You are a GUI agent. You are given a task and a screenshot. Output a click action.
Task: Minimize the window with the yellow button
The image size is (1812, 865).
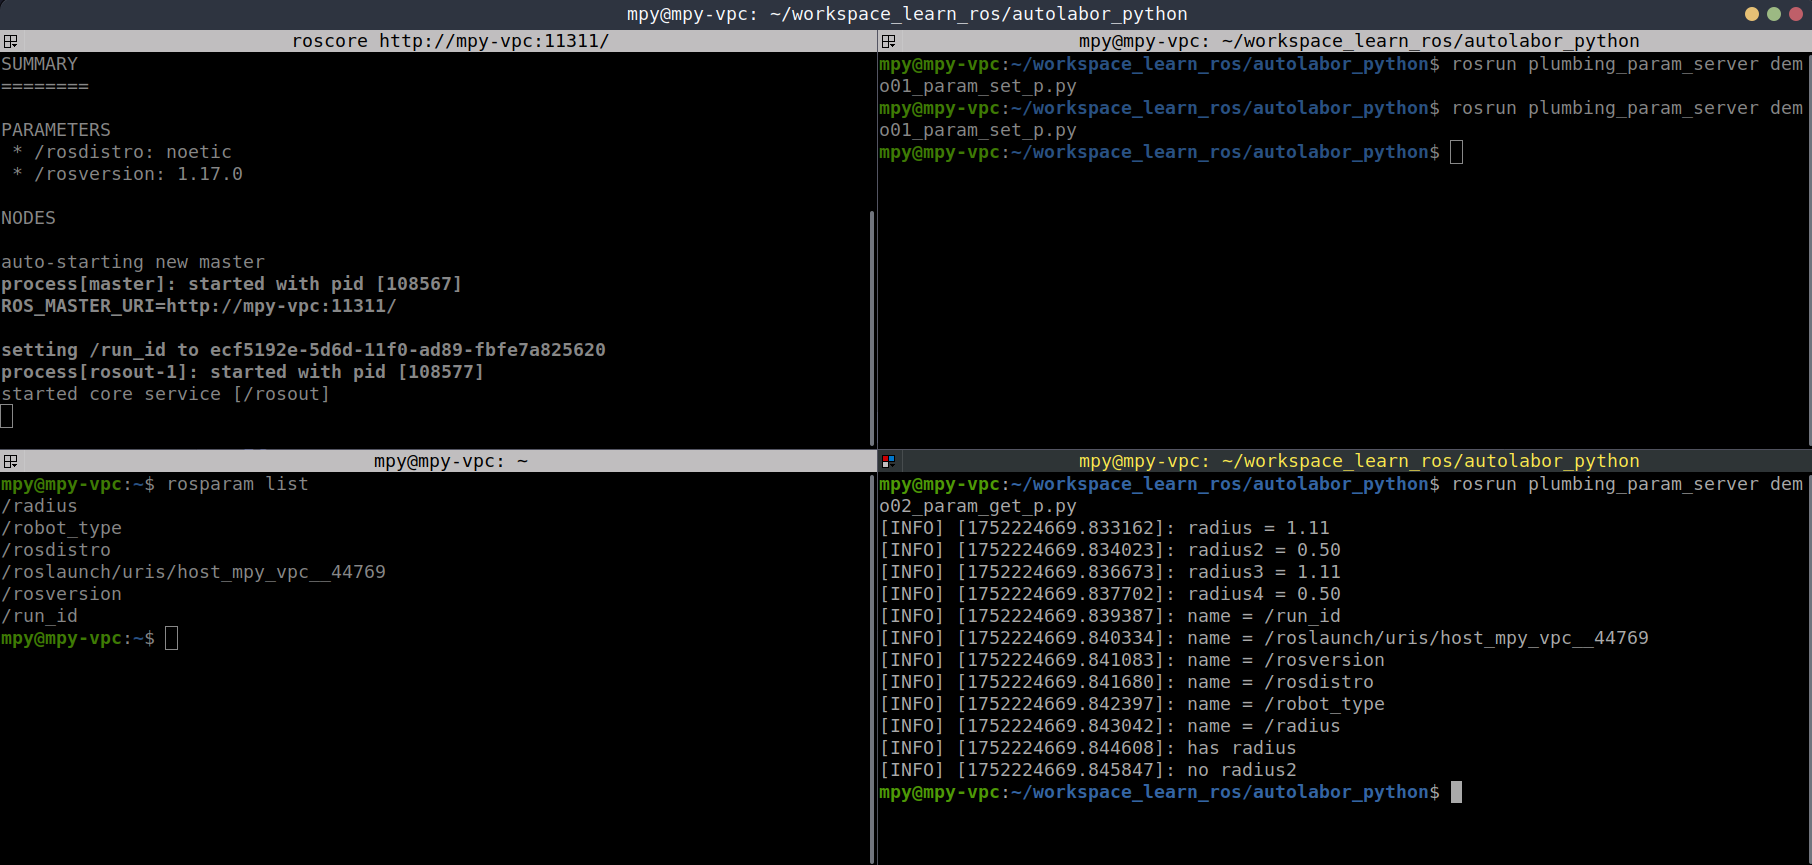pyautogui.click(x=1751, y=14)
